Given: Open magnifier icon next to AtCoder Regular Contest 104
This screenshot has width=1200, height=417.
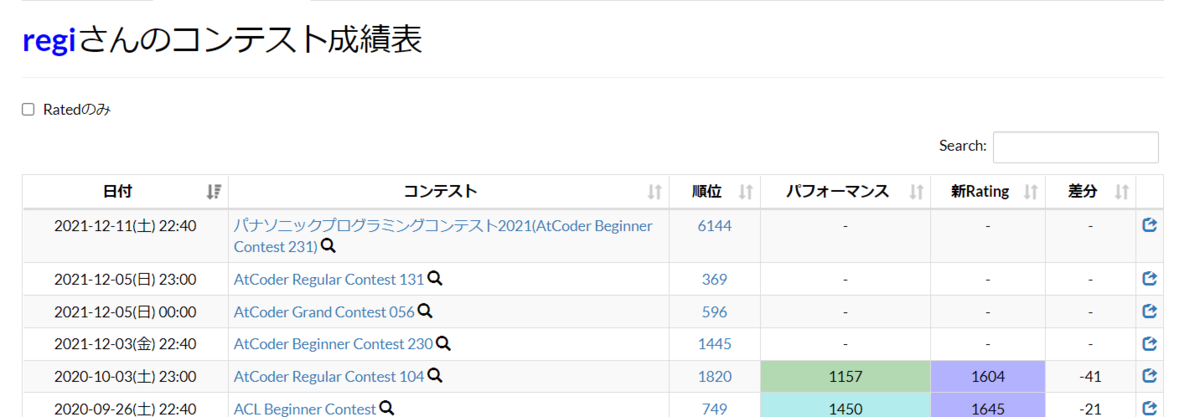Looking at the screenshot, I should (x=434, y=376).
